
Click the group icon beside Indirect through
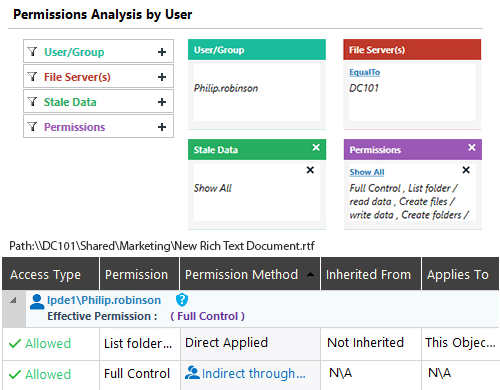[x=192, y=373]
